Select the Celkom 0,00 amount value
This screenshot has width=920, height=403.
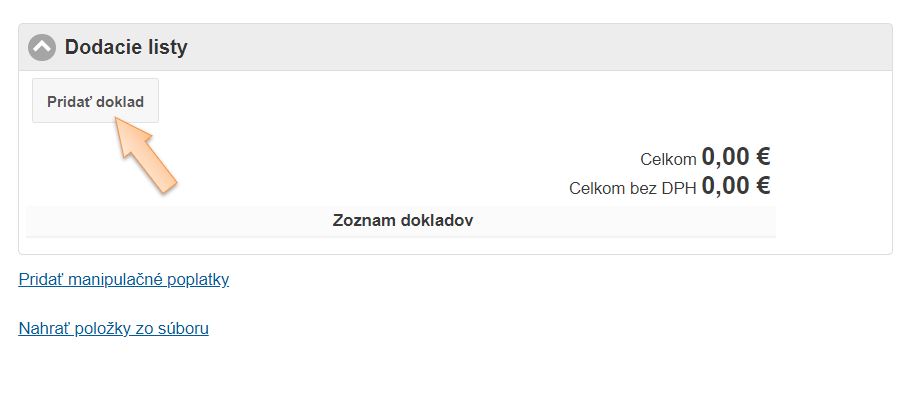(724, 157)
